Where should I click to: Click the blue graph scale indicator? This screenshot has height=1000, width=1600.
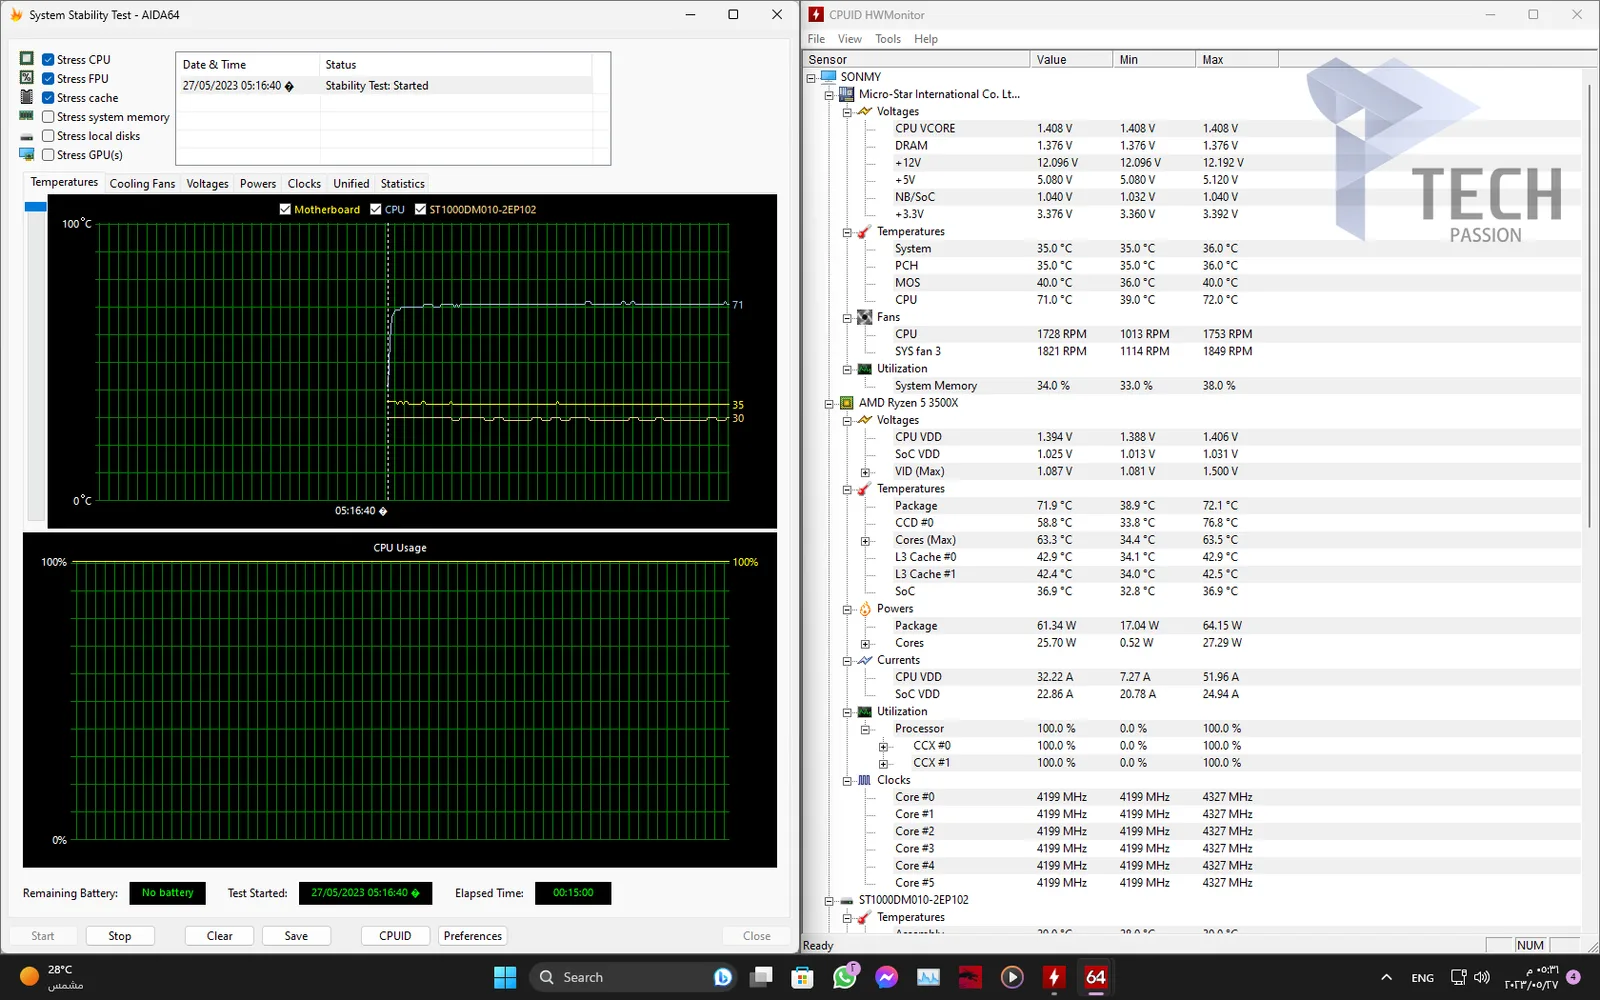(36, 207)
